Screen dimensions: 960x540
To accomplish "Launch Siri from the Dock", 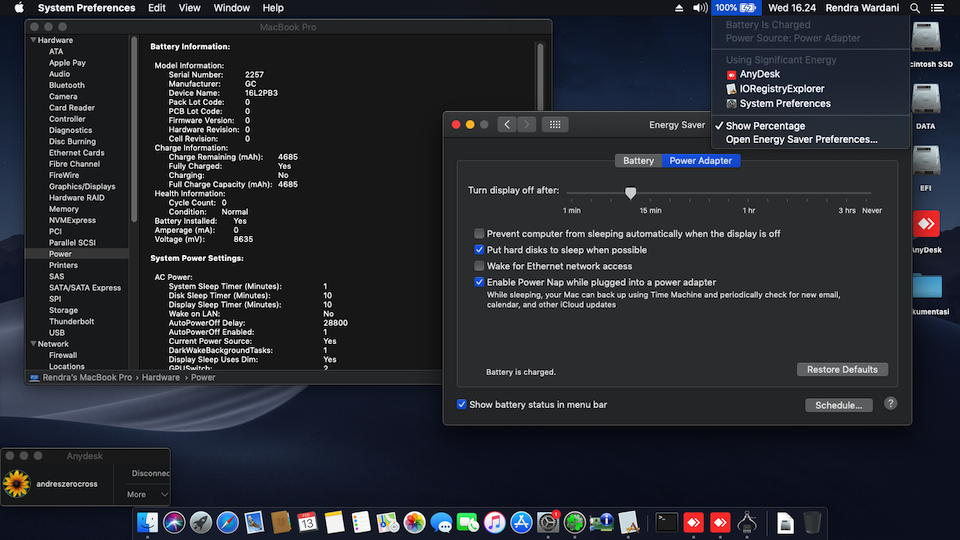I will tap(174, 522).
